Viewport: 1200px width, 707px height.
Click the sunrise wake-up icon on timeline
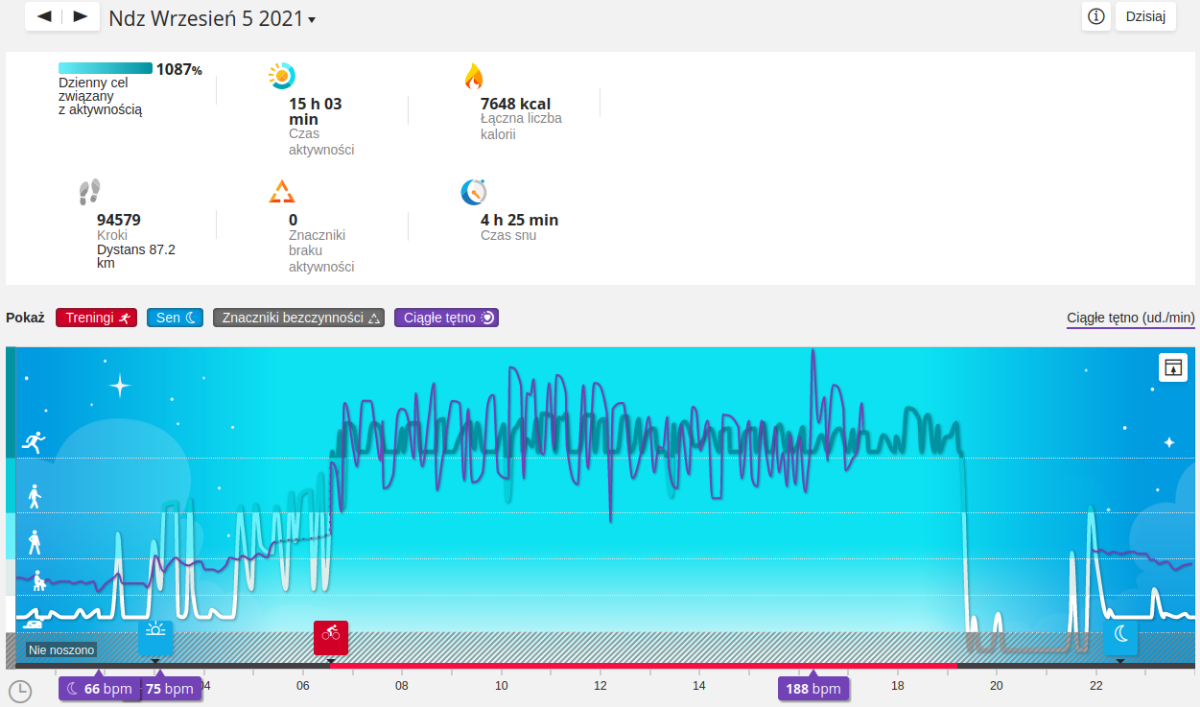(155, 634)
